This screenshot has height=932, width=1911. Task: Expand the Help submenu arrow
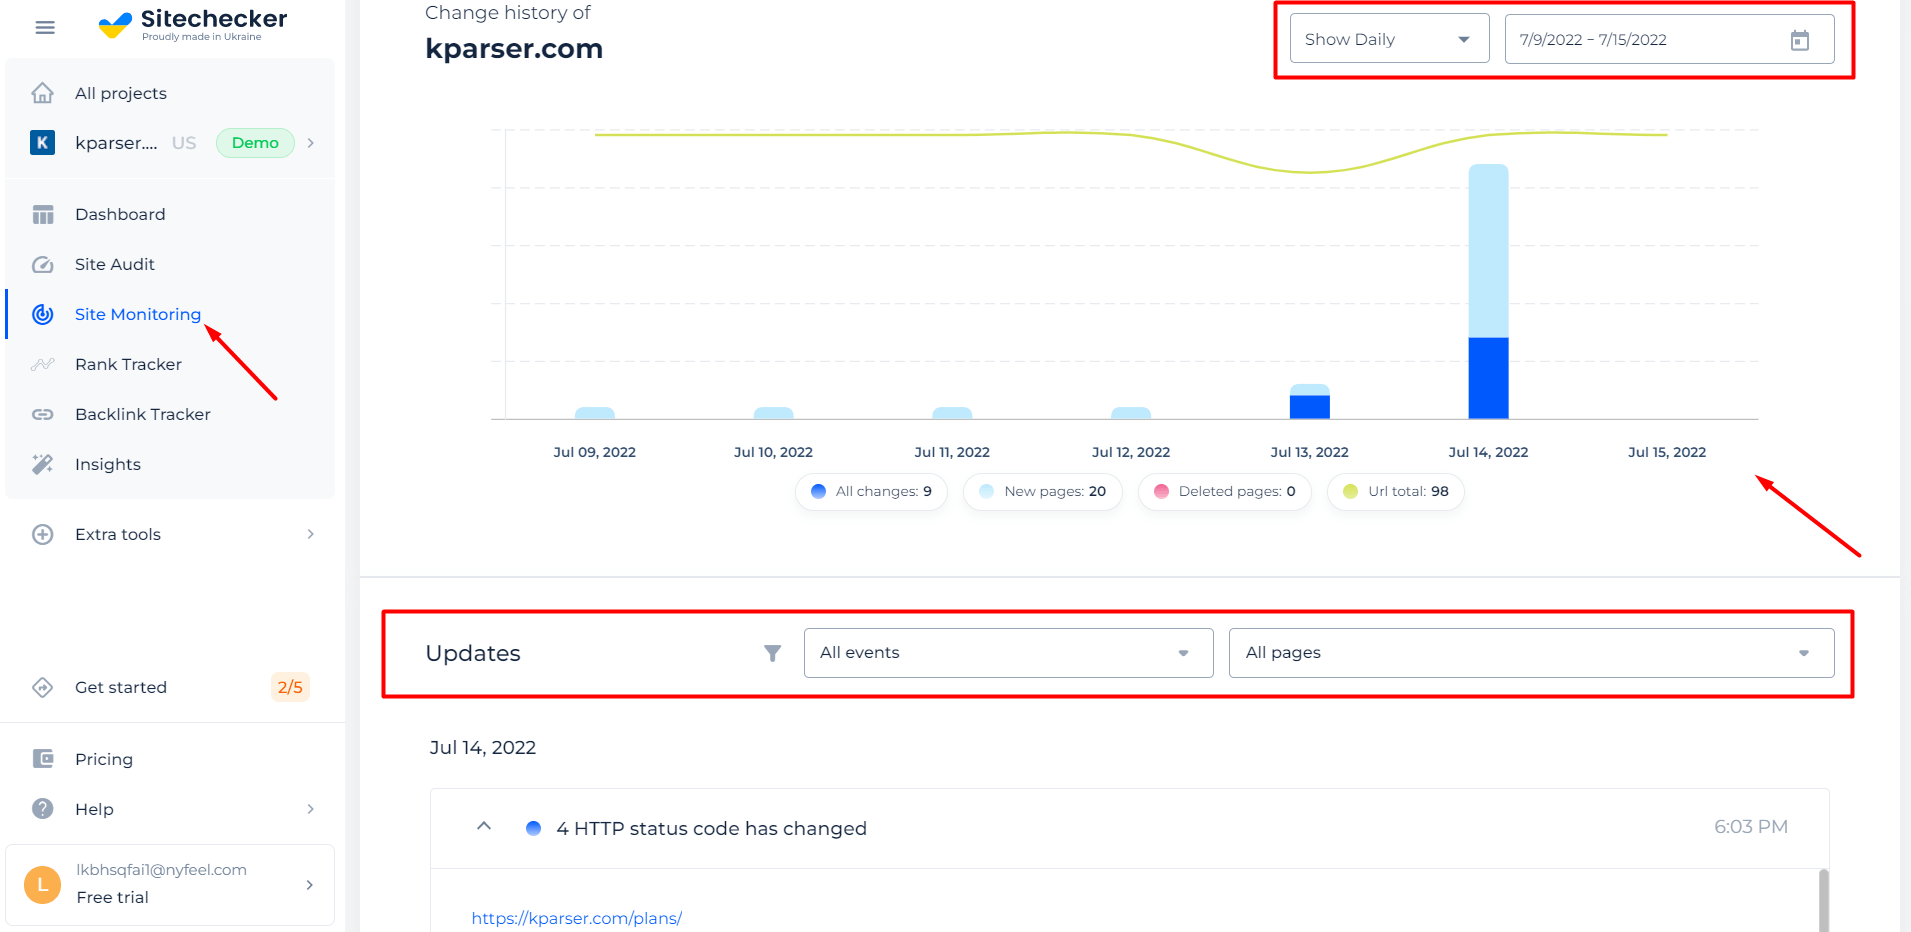click(311, 809)
